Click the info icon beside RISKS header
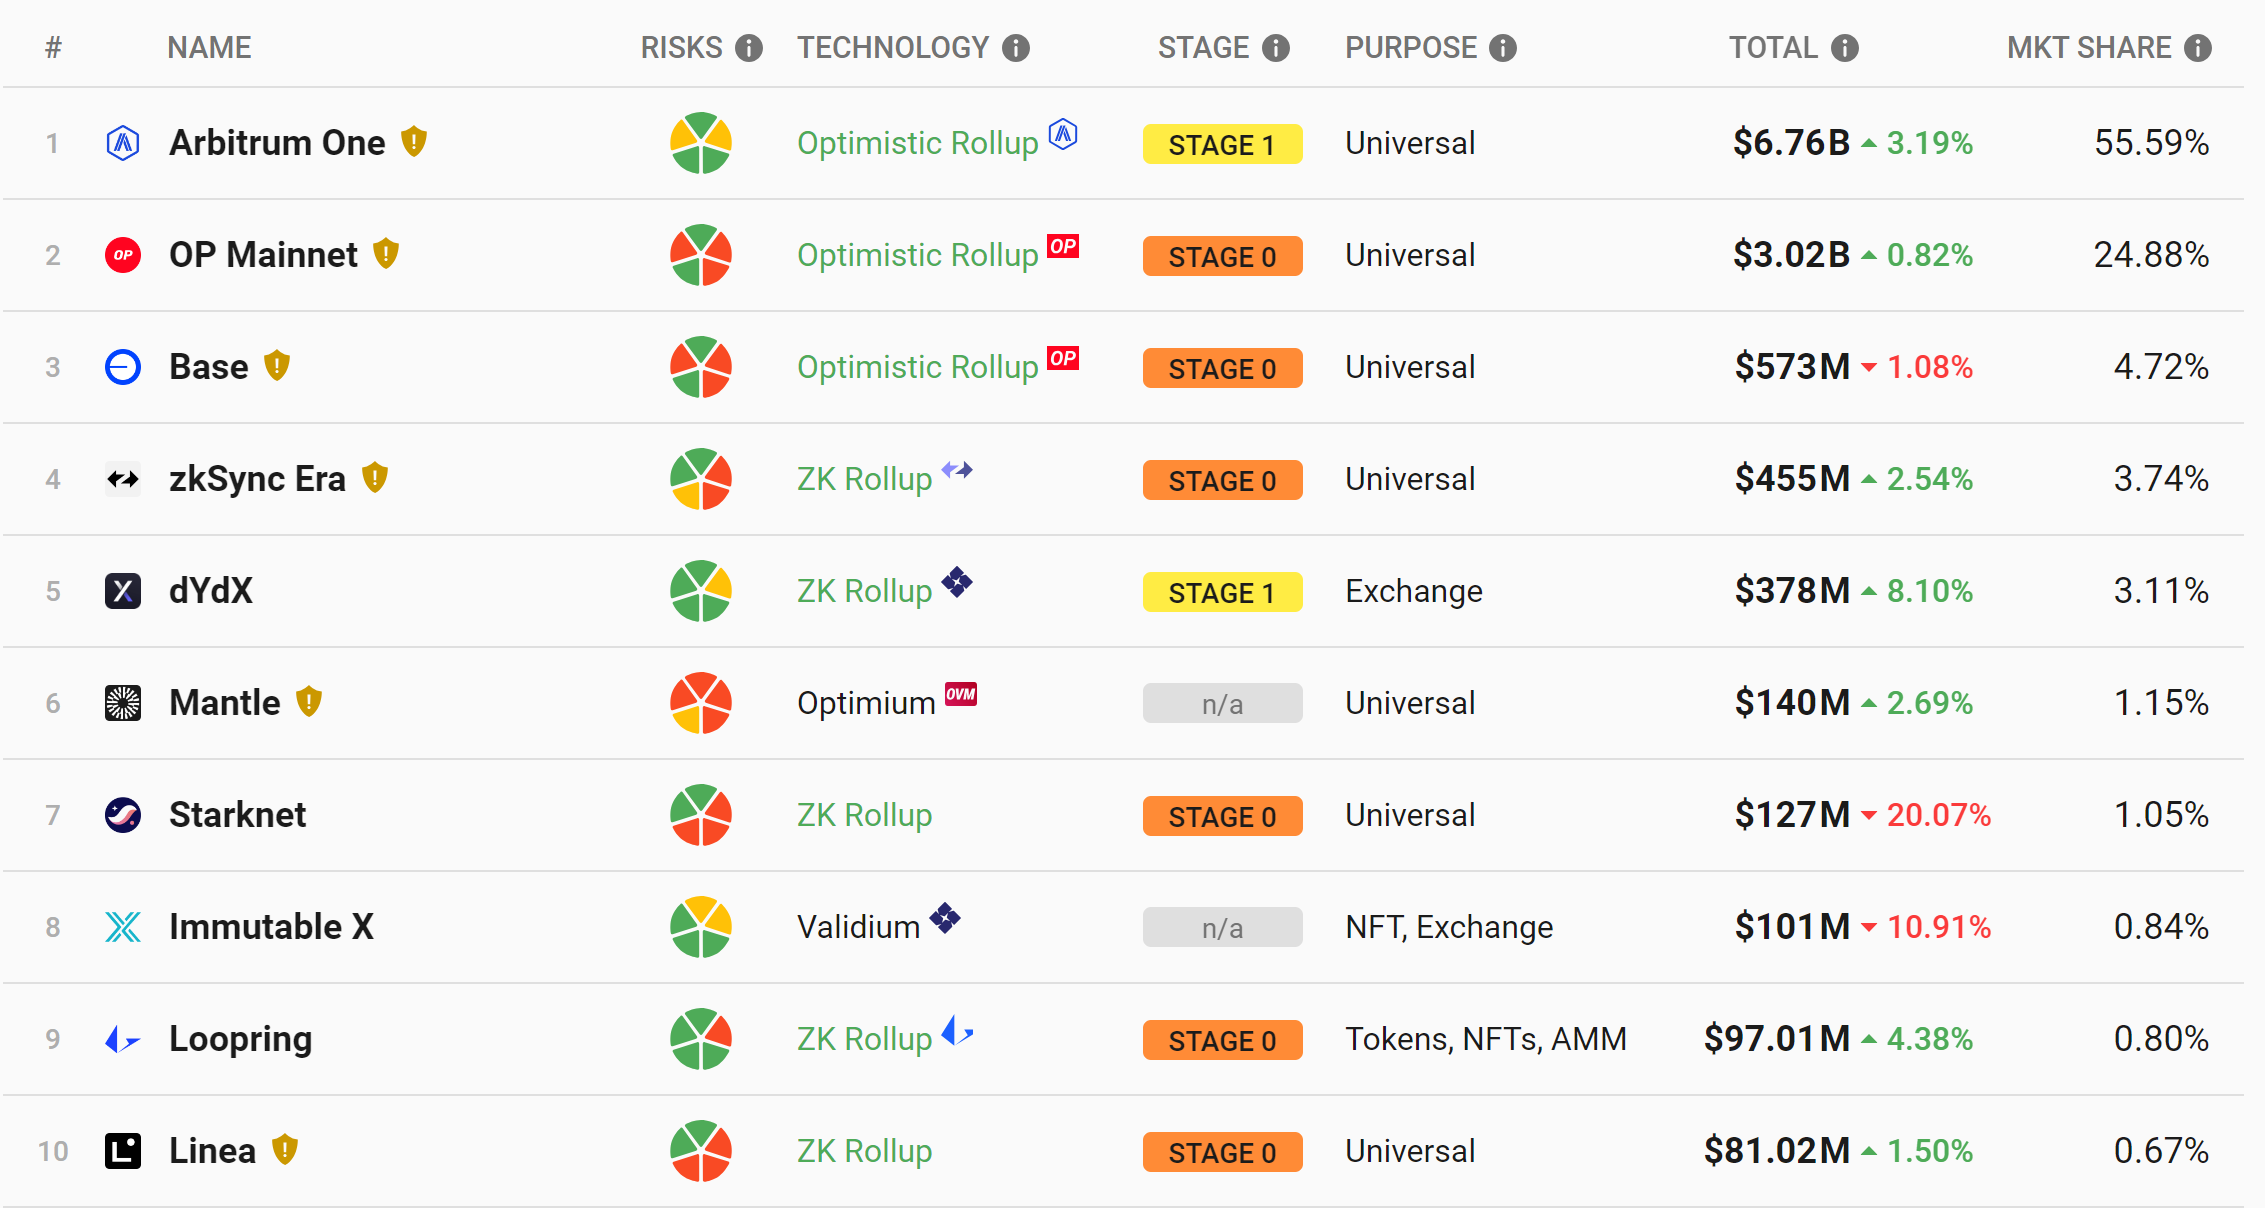The width and height of the screenshot is (2266, 1208). click(749, 48)
